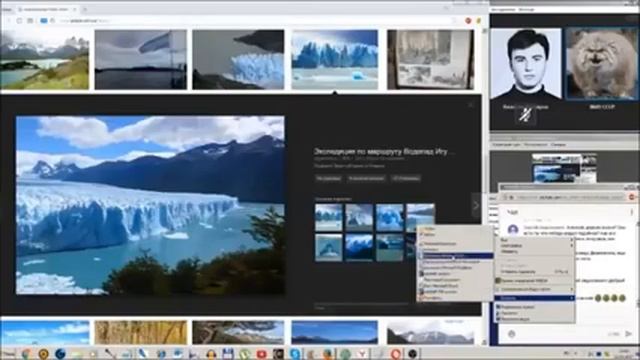The width and height of the screenshot is (640, 360).
Task: Click the user avatar in the chat
Action: pos(513,229)
